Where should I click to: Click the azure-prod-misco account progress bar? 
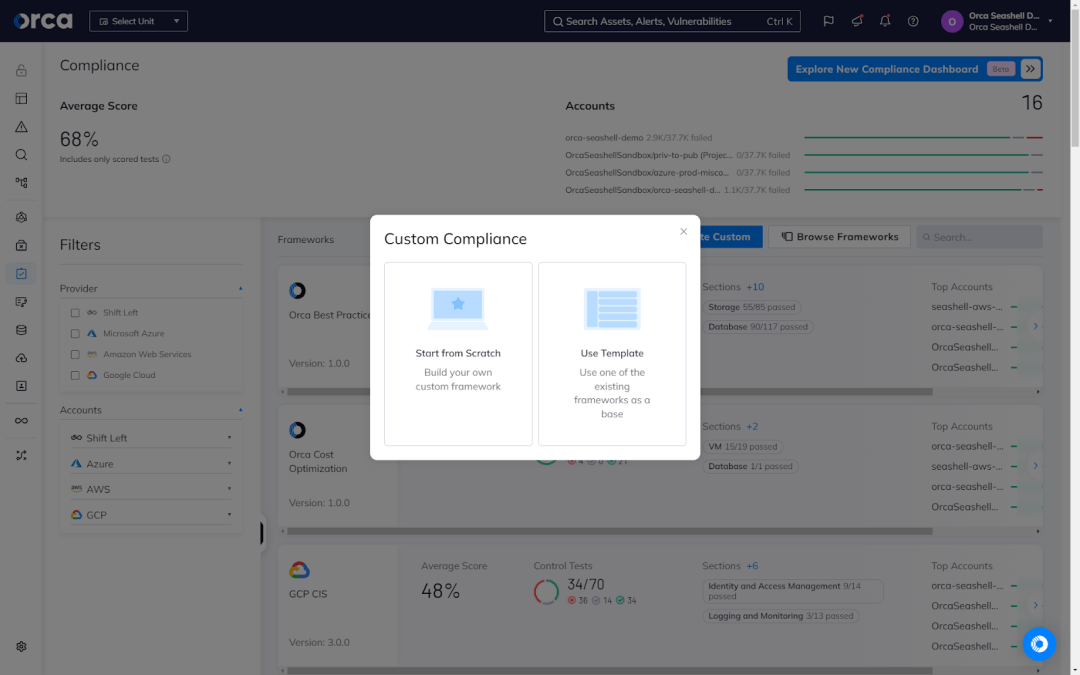tap(923, 172)
